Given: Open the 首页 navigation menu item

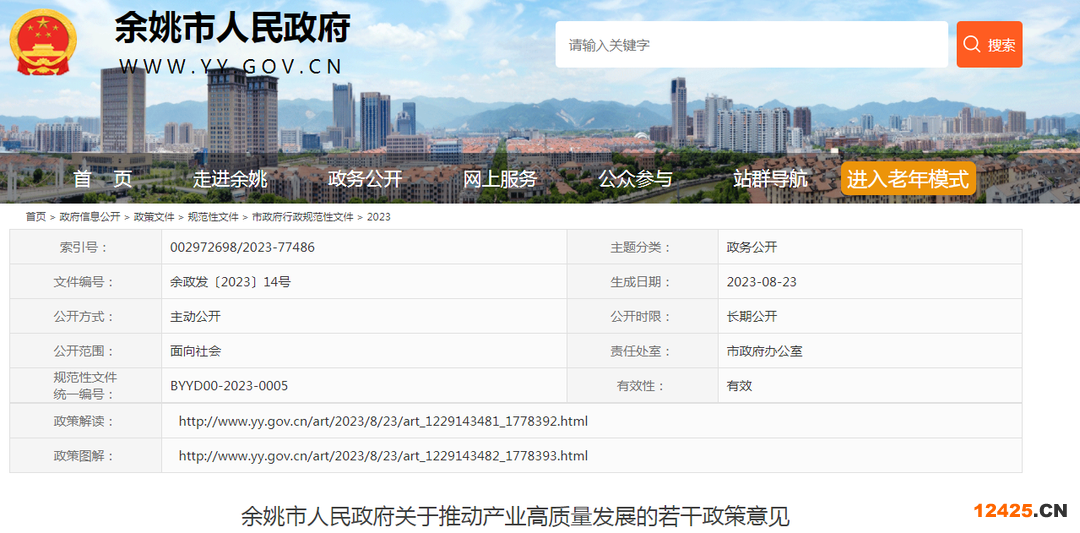Looking at the screenshot, I should click(x=103, y=179).
